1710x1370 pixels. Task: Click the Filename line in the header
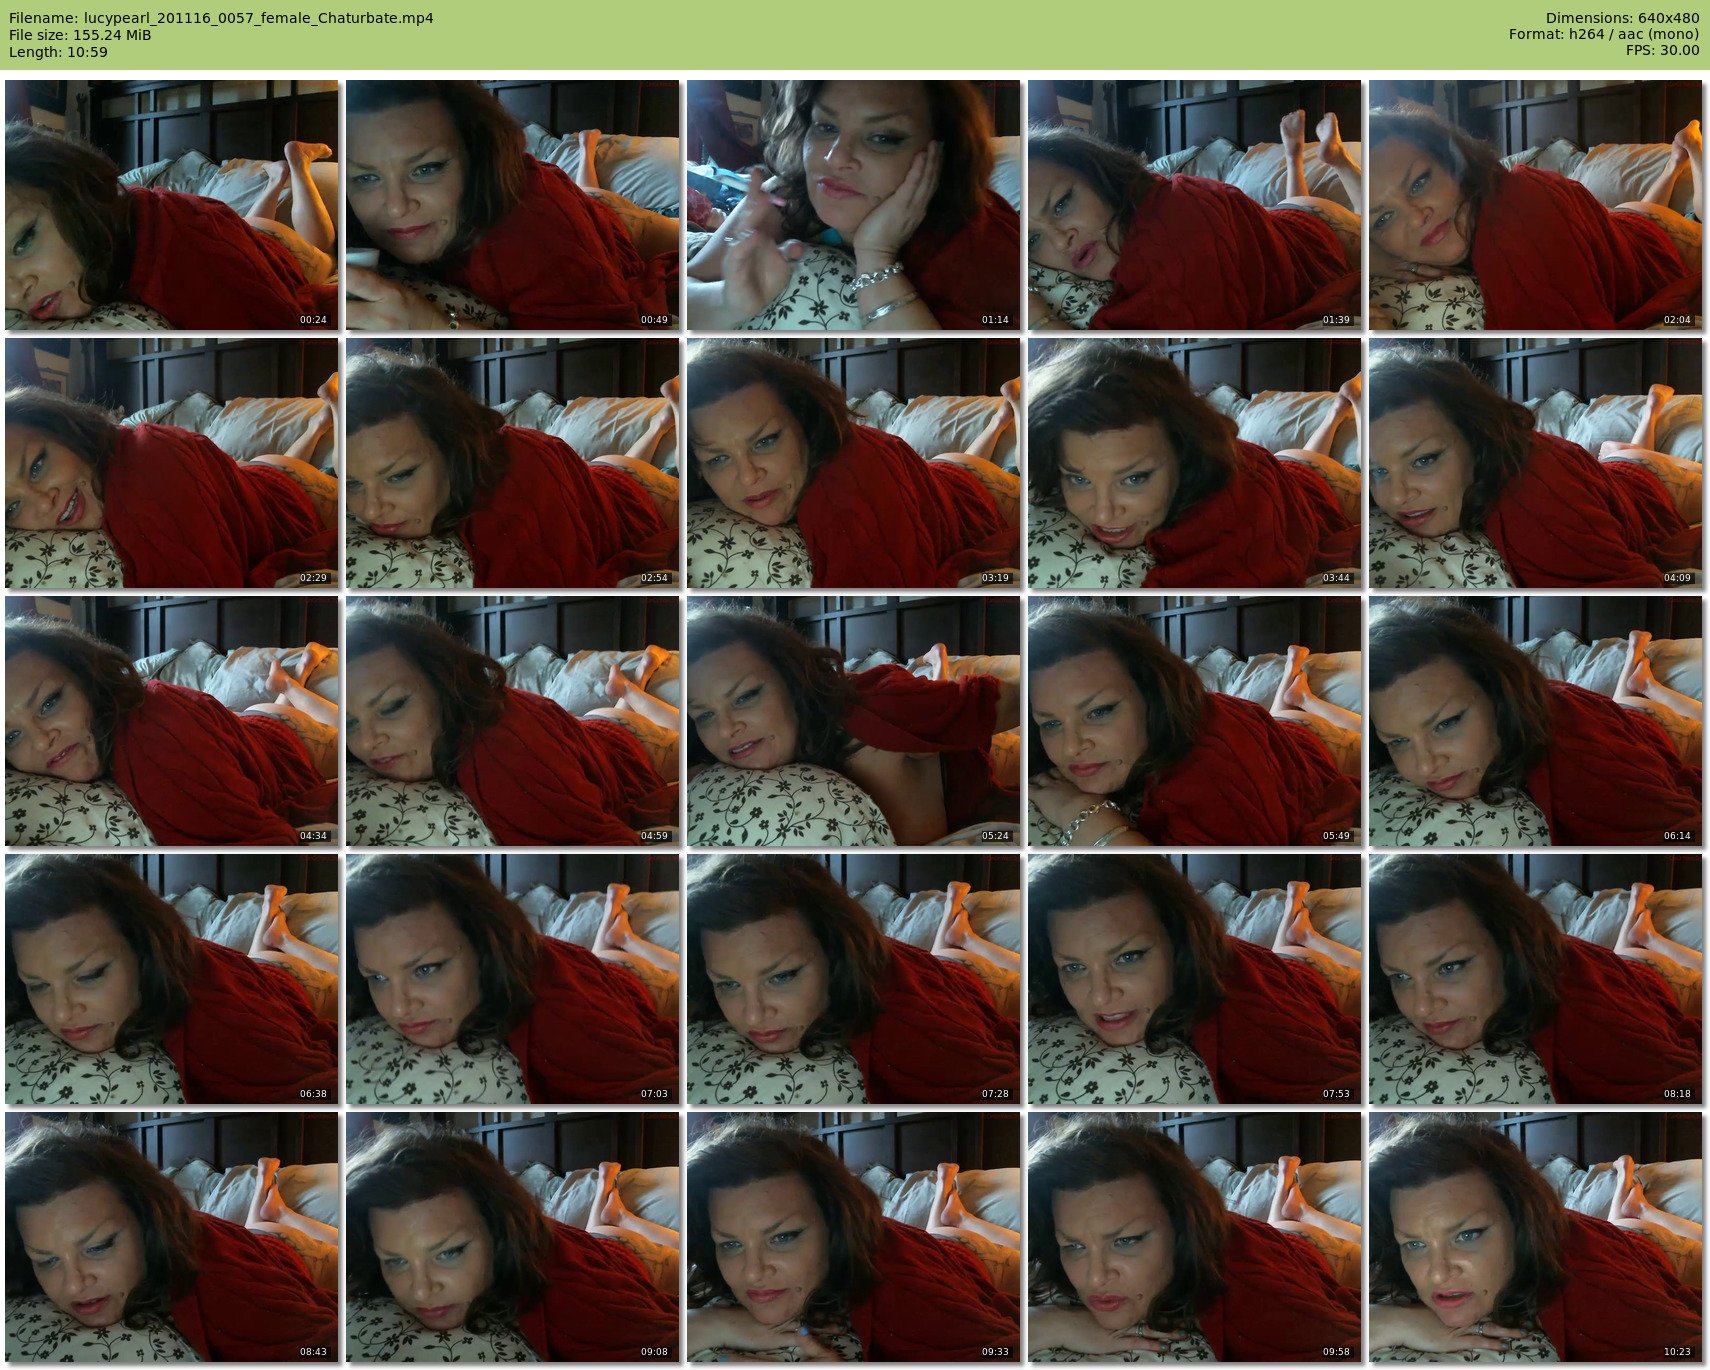coord(221,18)
